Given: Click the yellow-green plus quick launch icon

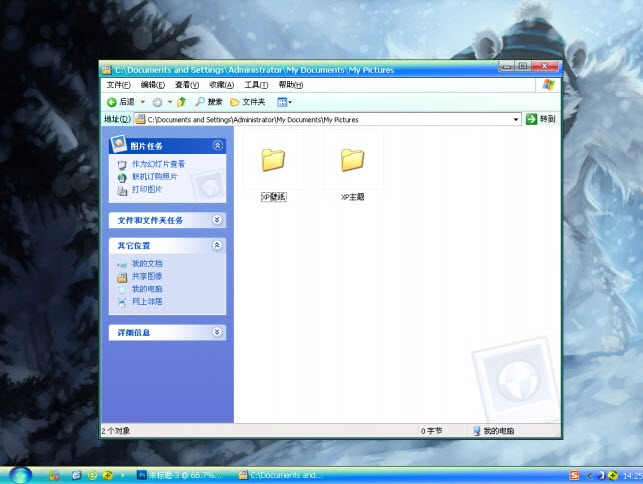Looking at the screenshot, I should 107,475.
